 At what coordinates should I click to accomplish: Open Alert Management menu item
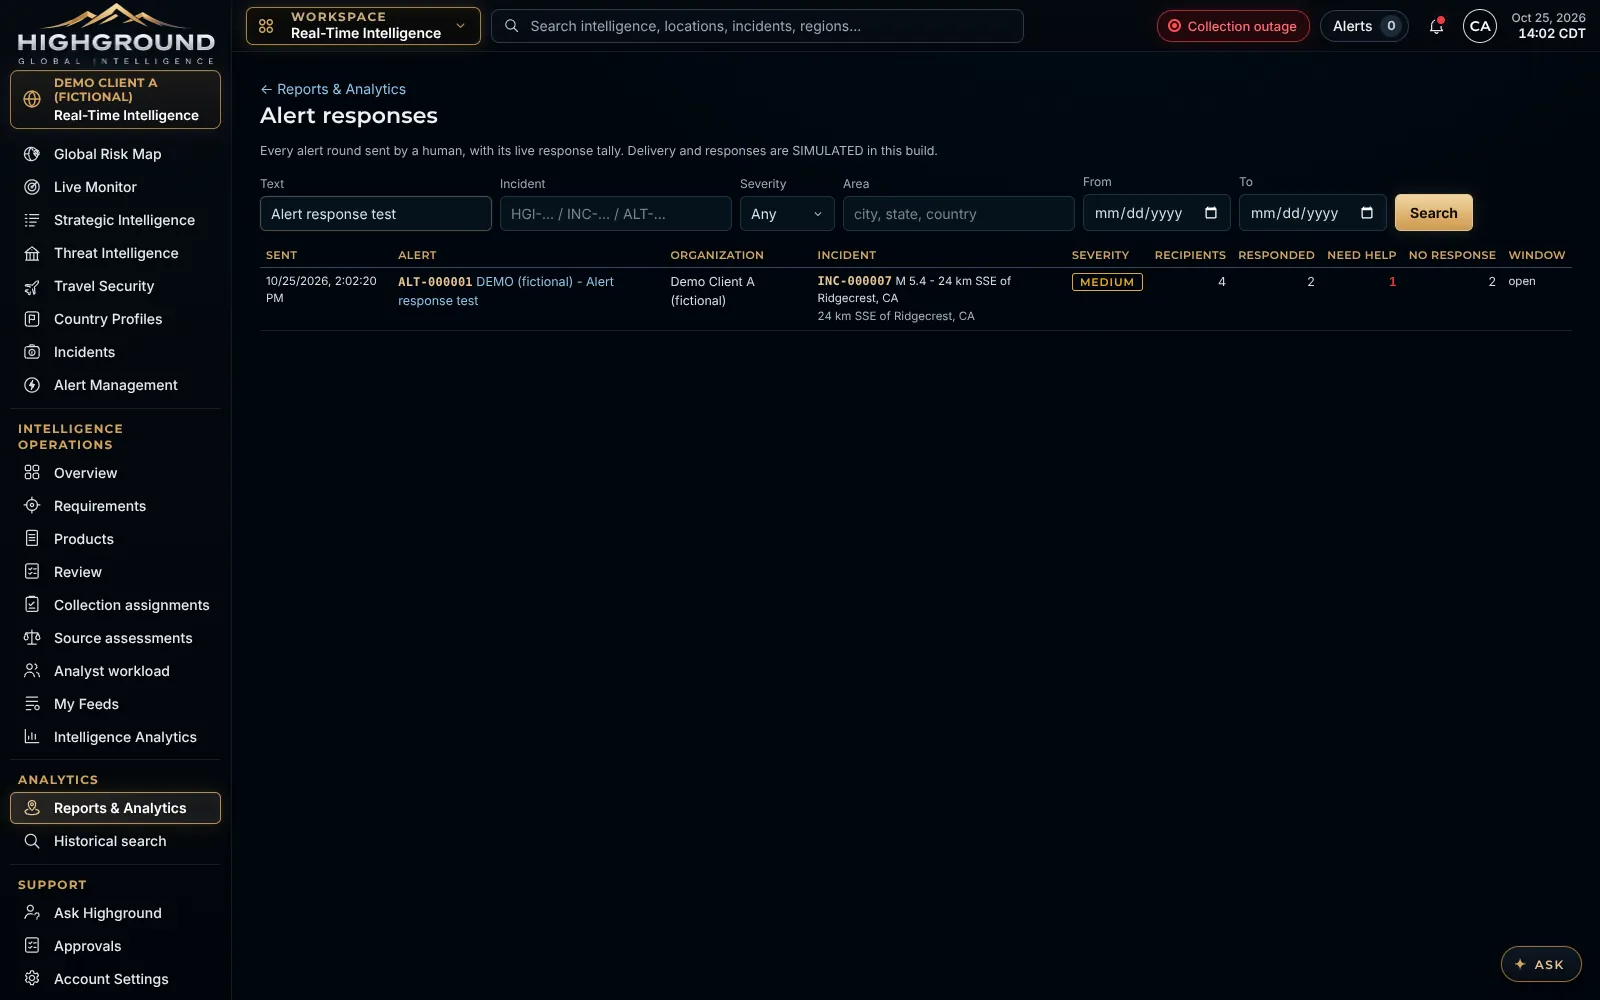(115, 385)
